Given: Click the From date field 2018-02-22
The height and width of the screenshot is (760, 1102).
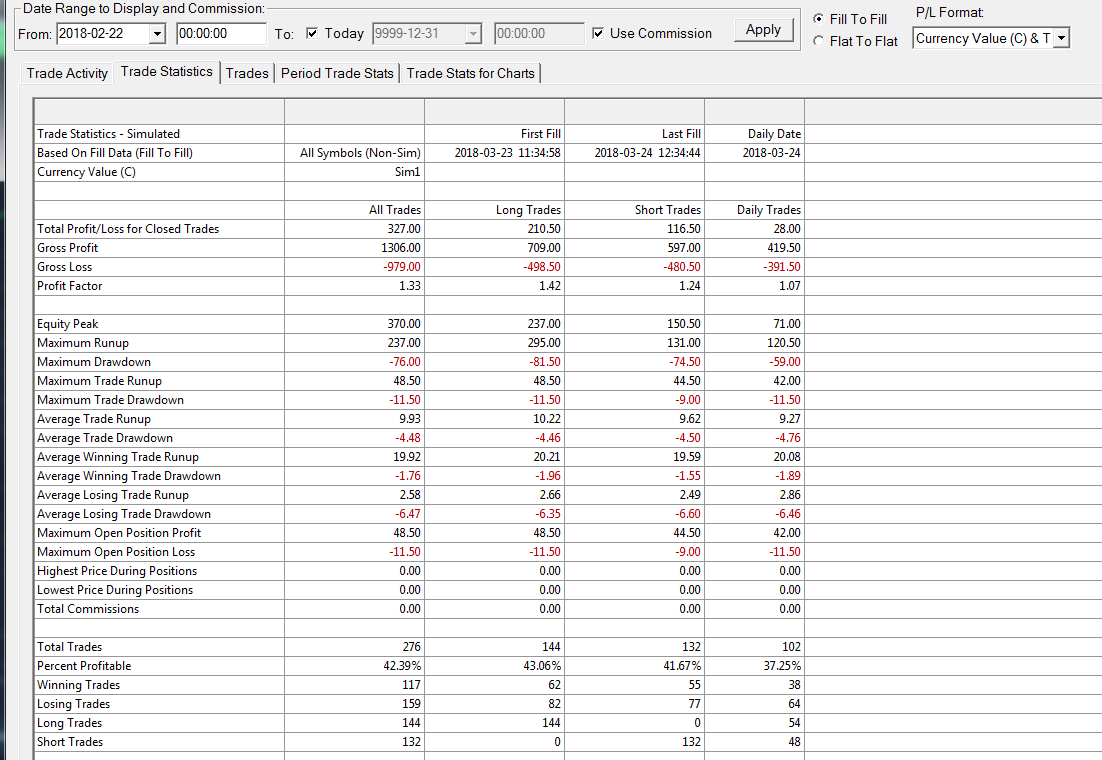Looking at the screenshot, I should coord(103,34).
